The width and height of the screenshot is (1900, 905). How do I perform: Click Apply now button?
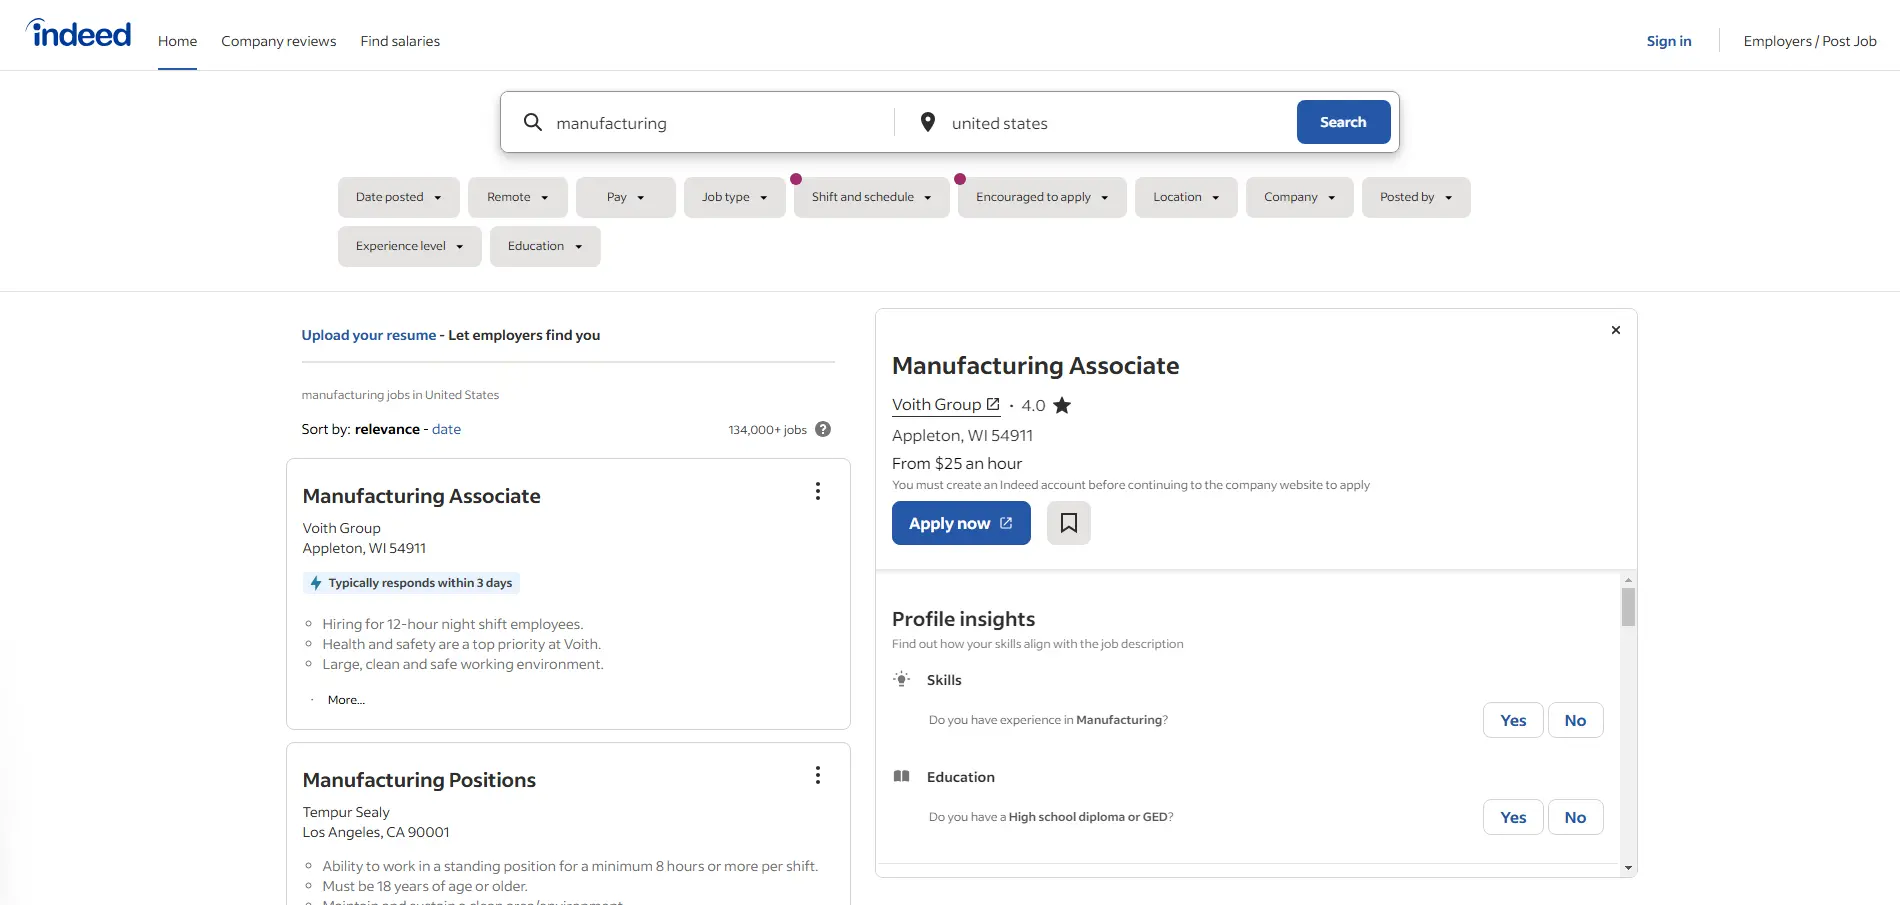point(961,523)
